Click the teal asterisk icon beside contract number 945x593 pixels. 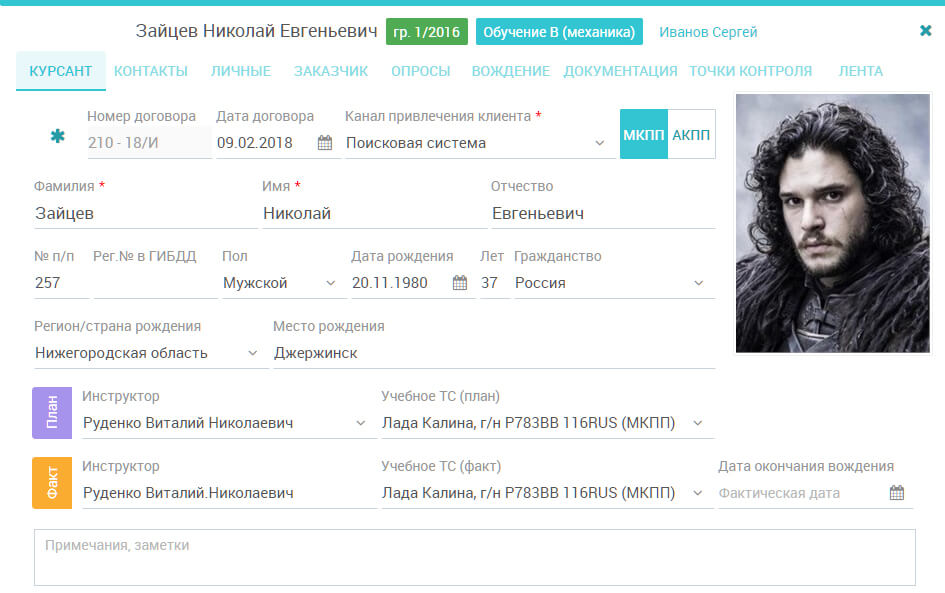[57, 136]
